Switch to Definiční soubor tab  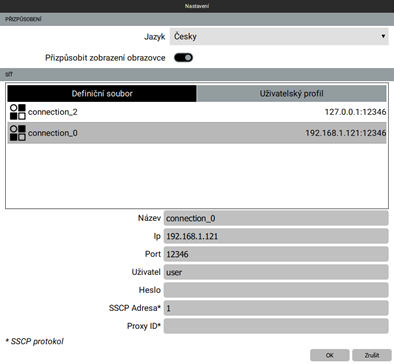click(102, 94)
